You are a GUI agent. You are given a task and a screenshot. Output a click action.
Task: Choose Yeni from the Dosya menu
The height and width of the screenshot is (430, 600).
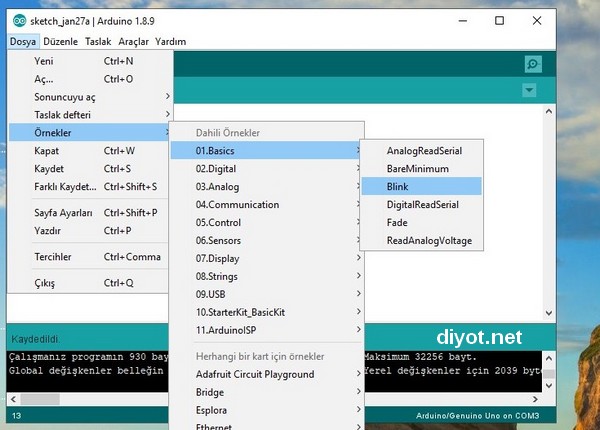90,61
